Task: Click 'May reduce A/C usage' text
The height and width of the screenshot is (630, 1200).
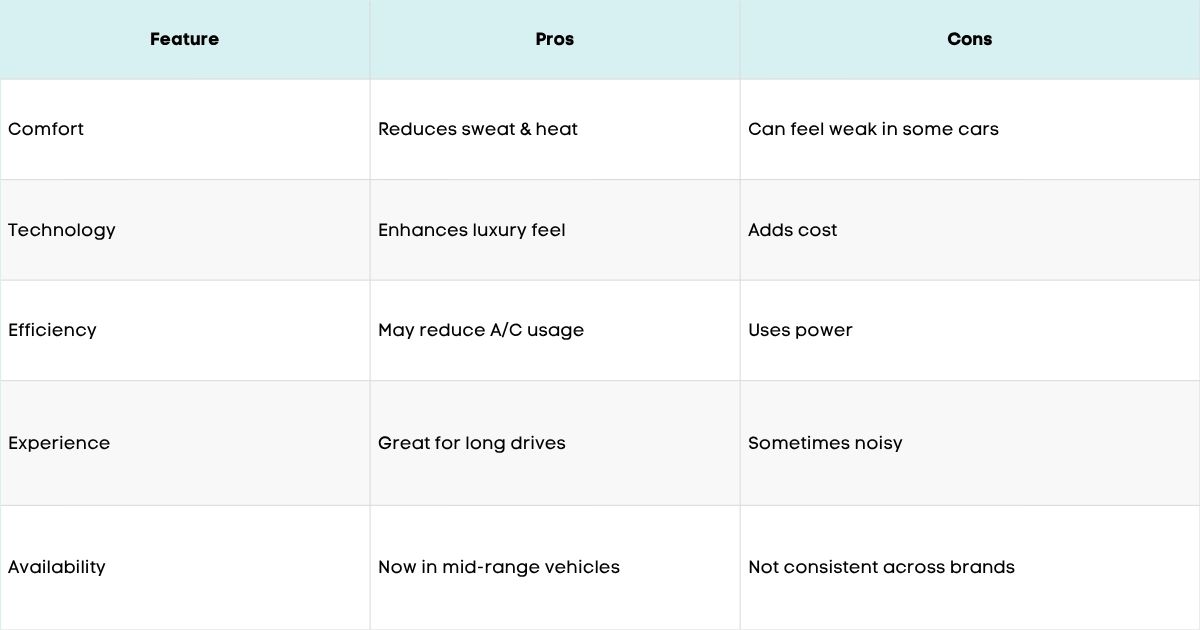Action: (x=481, y=330)
